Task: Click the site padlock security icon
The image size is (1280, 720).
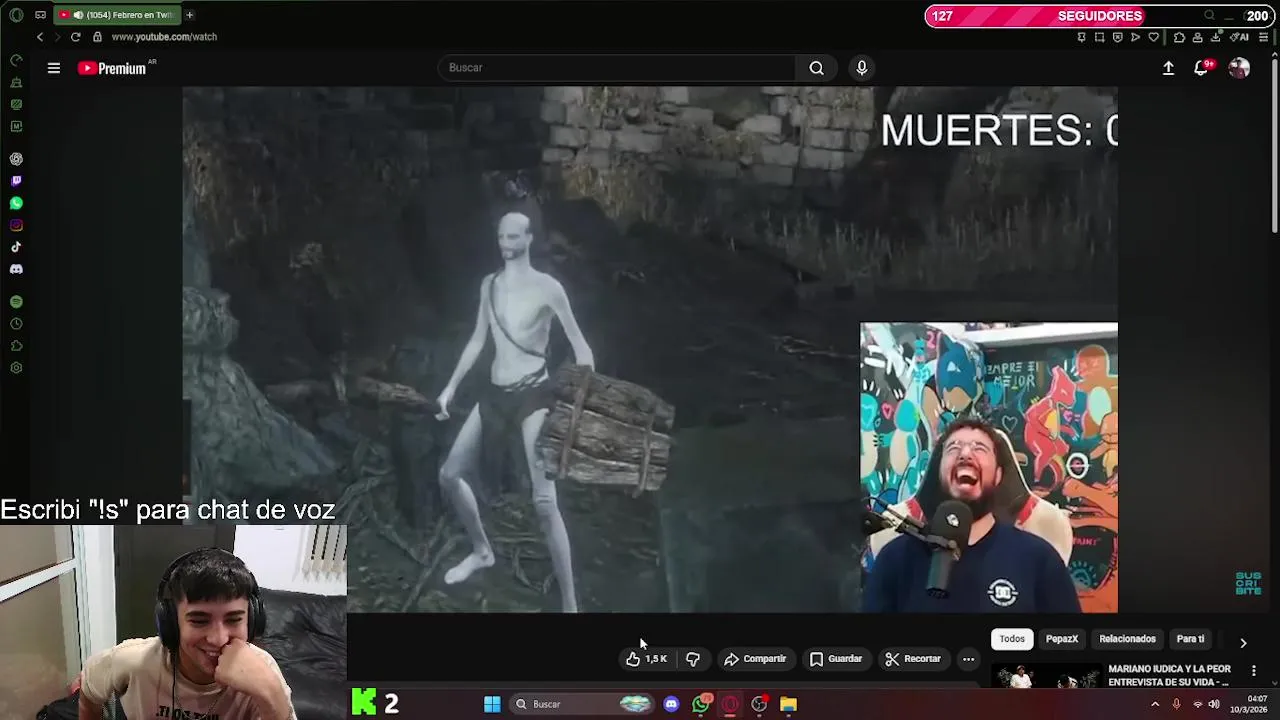Action: (97, 37)
